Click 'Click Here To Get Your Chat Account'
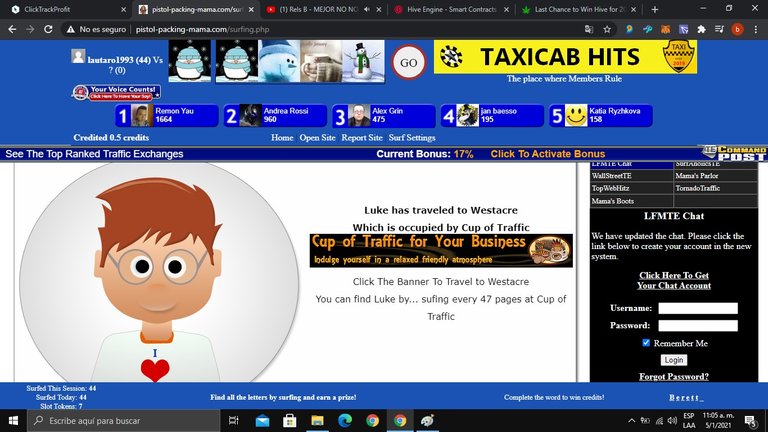Image resolution: width=768 pixels, height=432 pixels. (673, 280)
